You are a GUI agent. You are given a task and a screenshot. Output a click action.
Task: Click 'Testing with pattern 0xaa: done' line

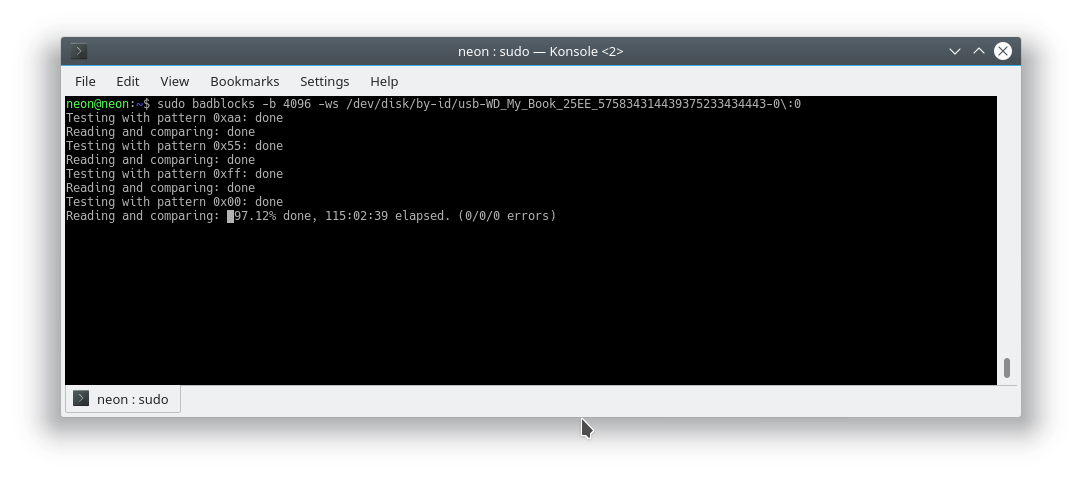[175, 118]
